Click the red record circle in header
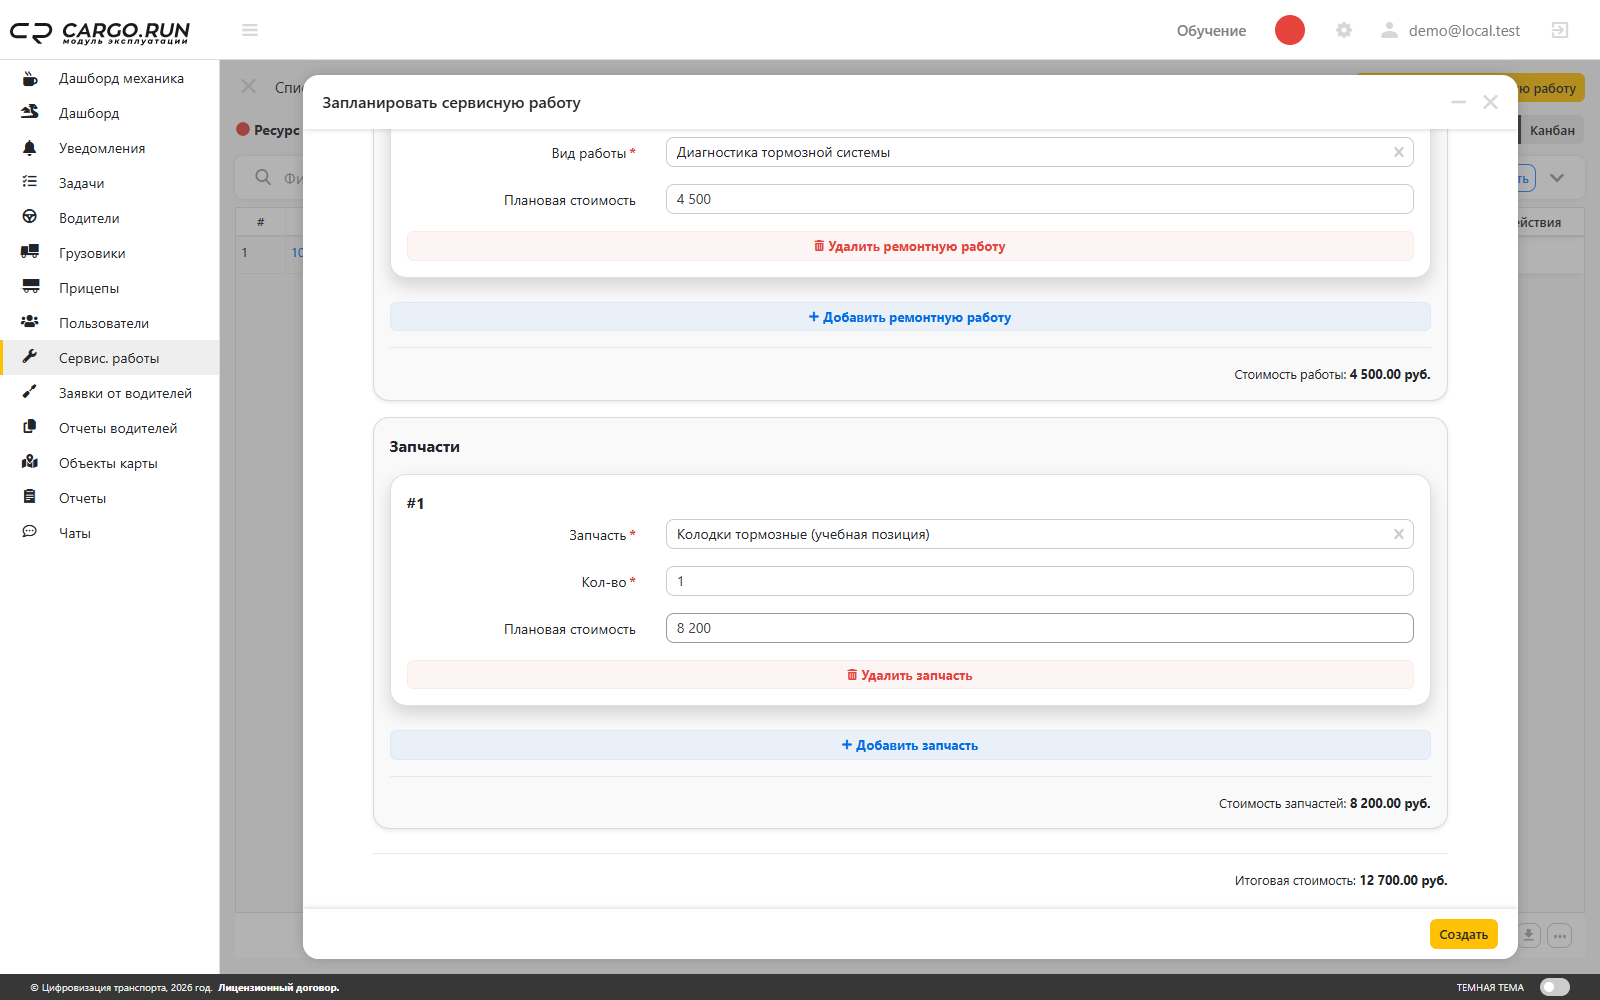This screenshot has width=1600, height=1000. 1290,30
